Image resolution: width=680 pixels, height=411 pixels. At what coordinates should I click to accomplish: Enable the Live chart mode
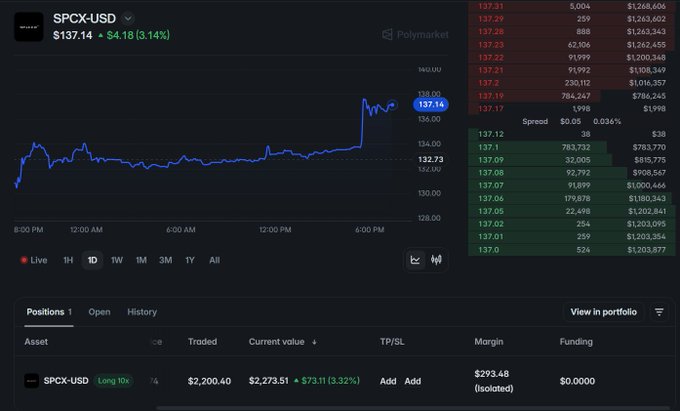[34, 260]
